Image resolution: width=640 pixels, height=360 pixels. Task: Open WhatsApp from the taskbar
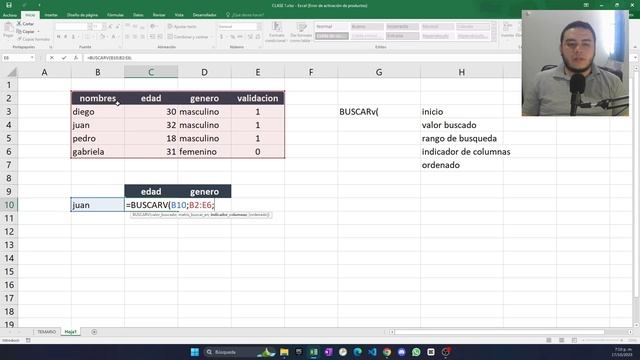[416, 352]
